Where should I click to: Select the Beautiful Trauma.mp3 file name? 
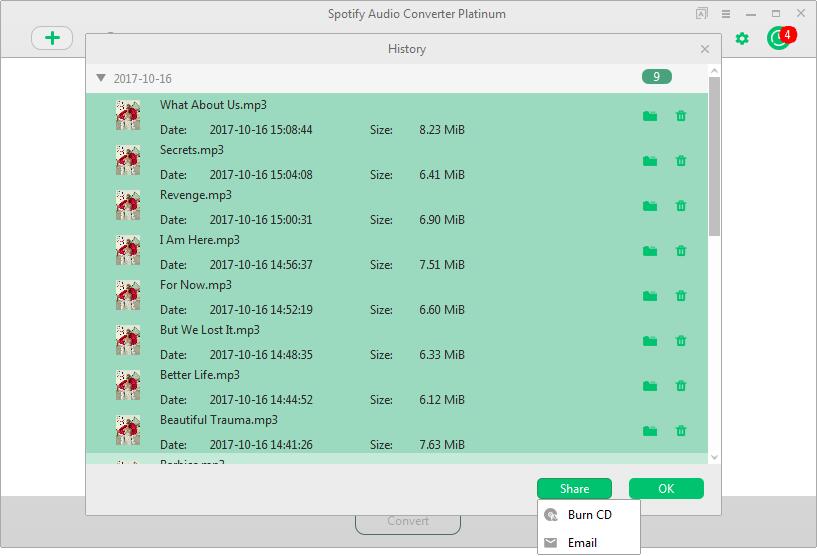pos(218,420)
